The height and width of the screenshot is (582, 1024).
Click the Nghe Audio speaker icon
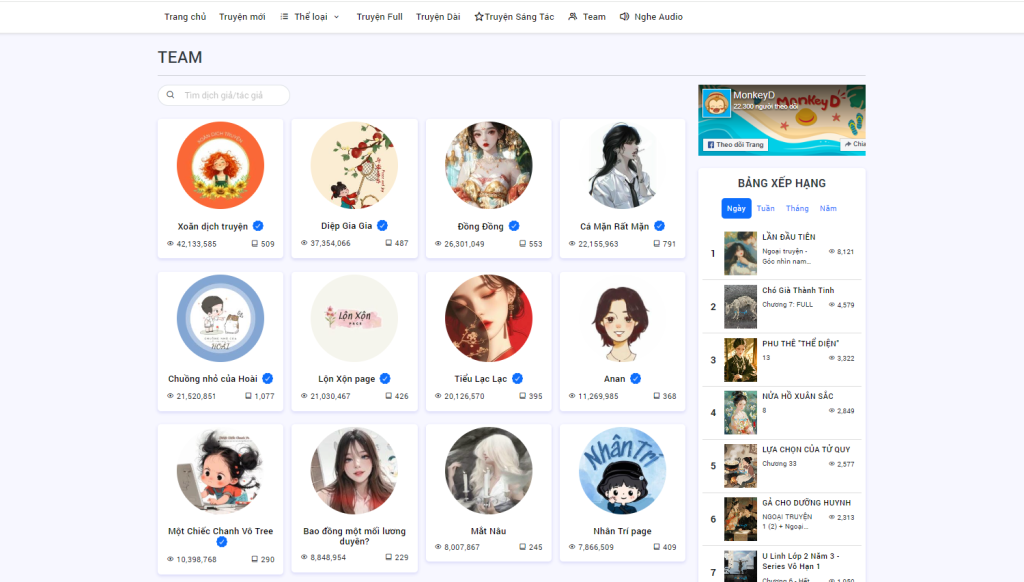[624, 17]
